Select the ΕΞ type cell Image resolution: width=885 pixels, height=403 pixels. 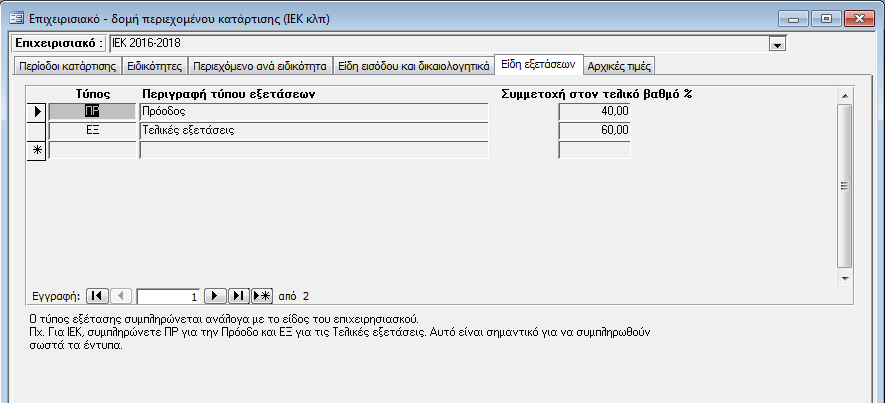point(93,130)
